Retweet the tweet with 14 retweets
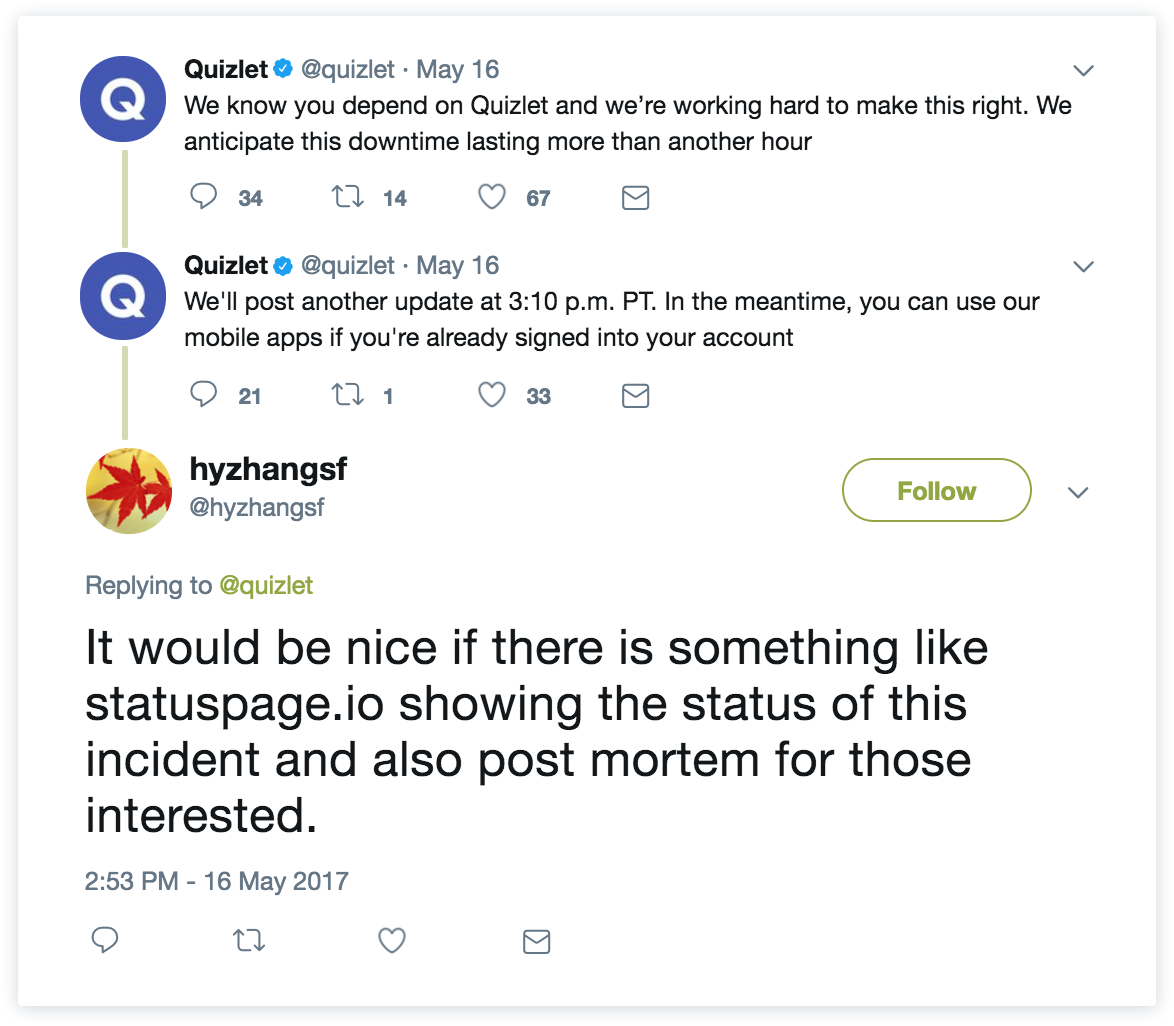 tap(348, 197)
